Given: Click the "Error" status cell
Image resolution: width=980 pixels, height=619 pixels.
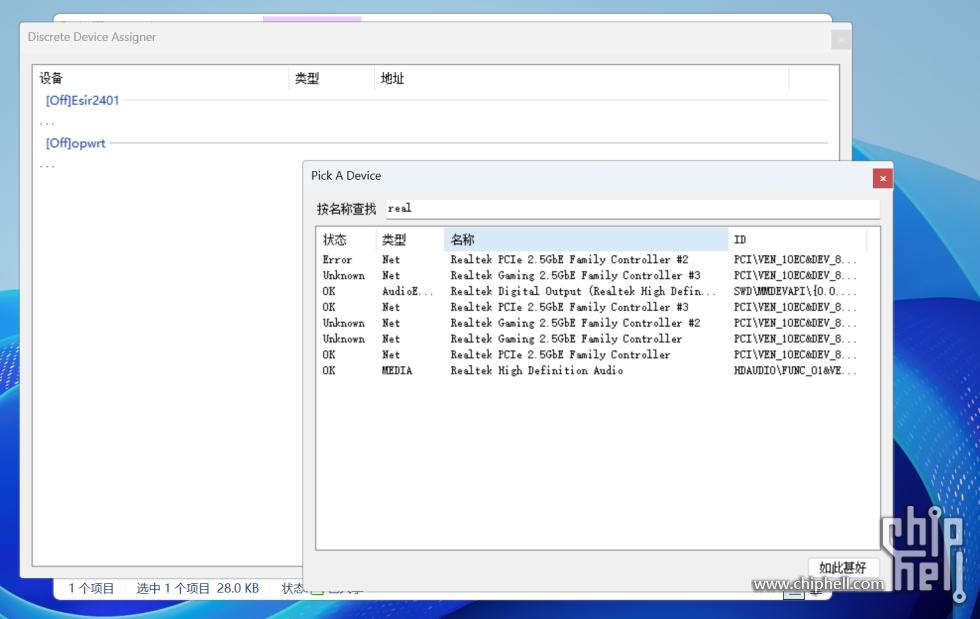Looking at the screenshot, I should (338, 259).
